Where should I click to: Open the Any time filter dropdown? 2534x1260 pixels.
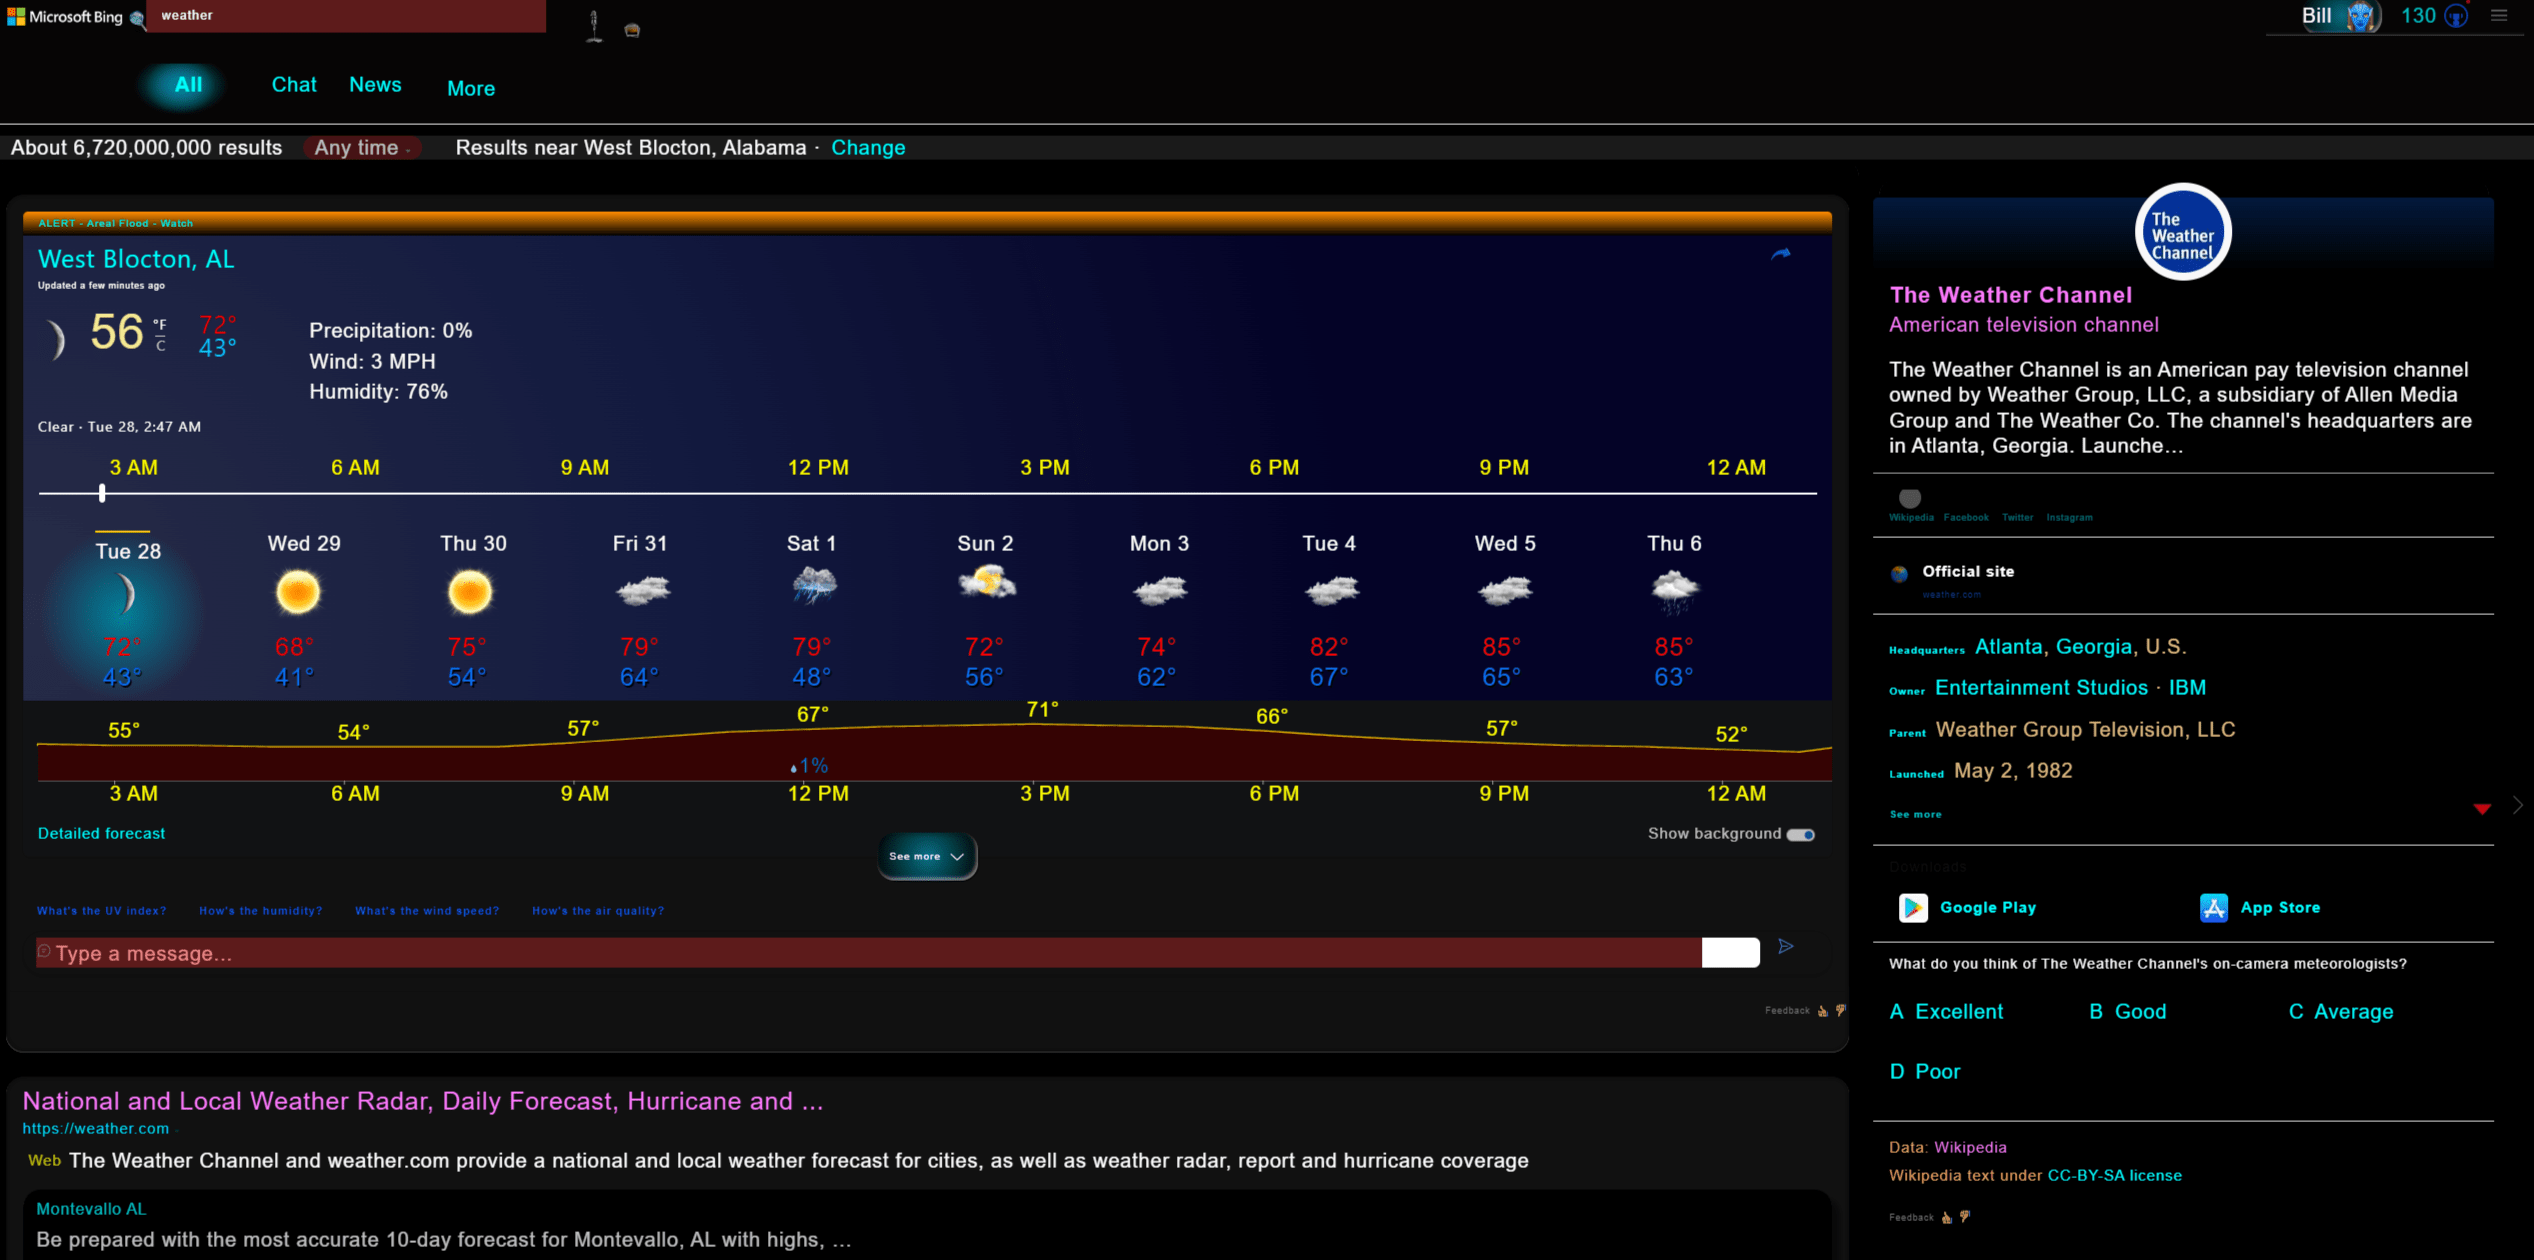point(361,147)
